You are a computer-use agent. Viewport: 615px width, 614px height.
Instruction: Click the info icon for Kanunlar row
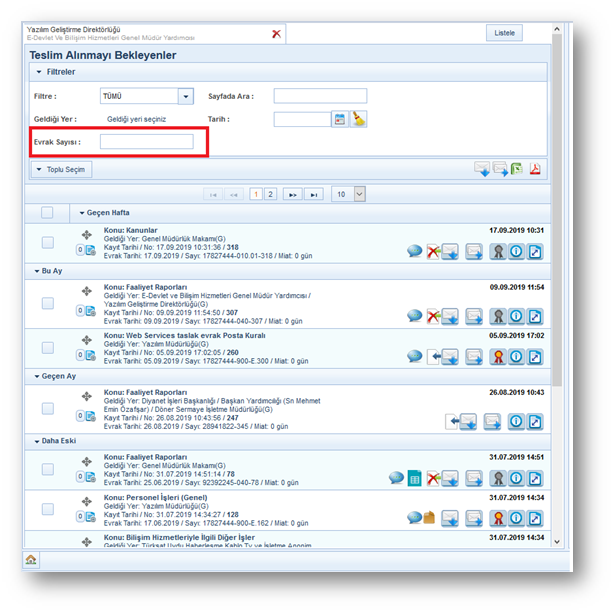(516, 251)
